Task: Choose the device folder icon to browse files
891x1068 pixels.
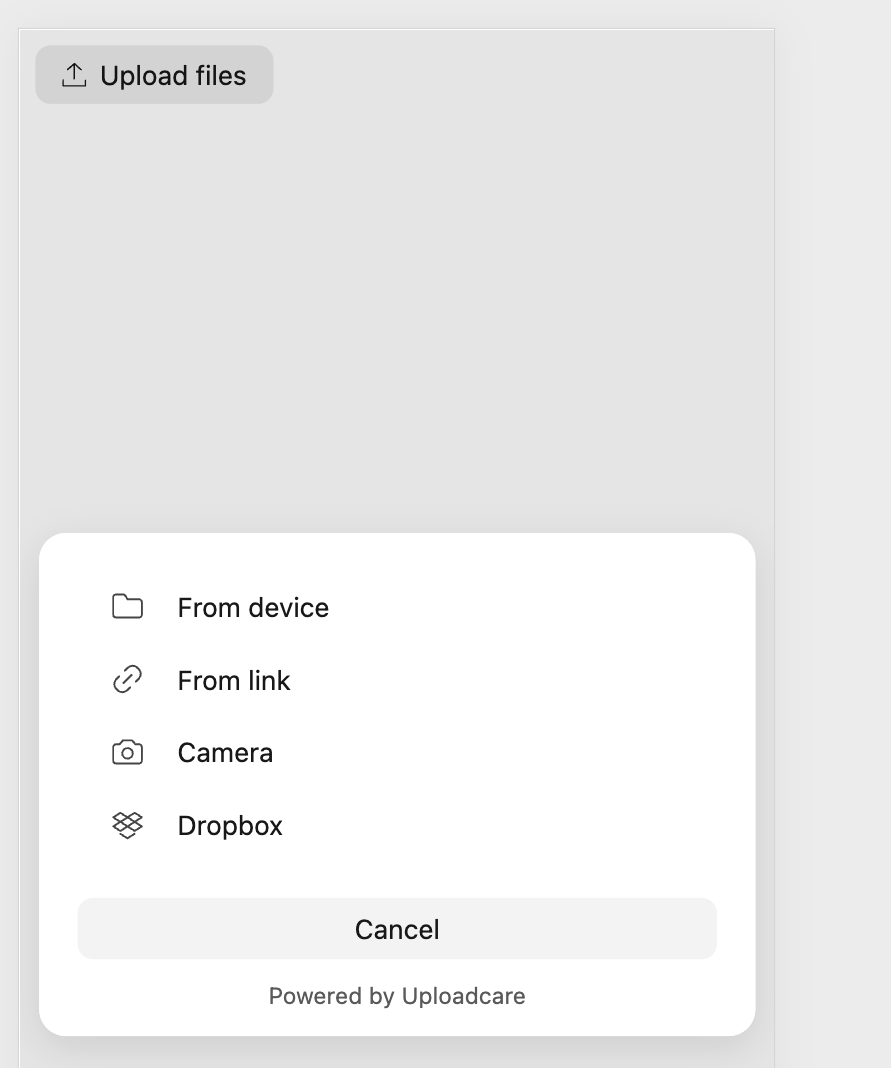Action: click(127, 606)
